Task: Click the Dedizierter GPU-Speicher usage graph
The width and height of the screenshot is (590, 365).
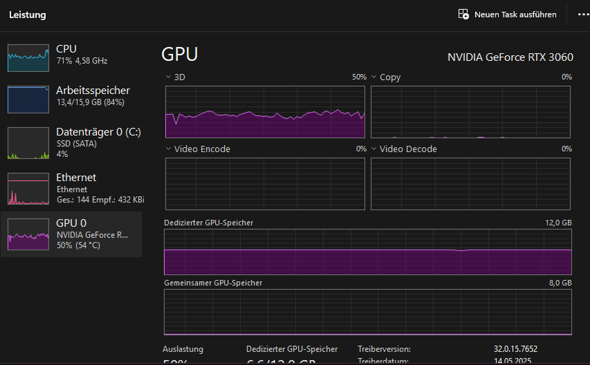Action: click(x=368, y=252)
